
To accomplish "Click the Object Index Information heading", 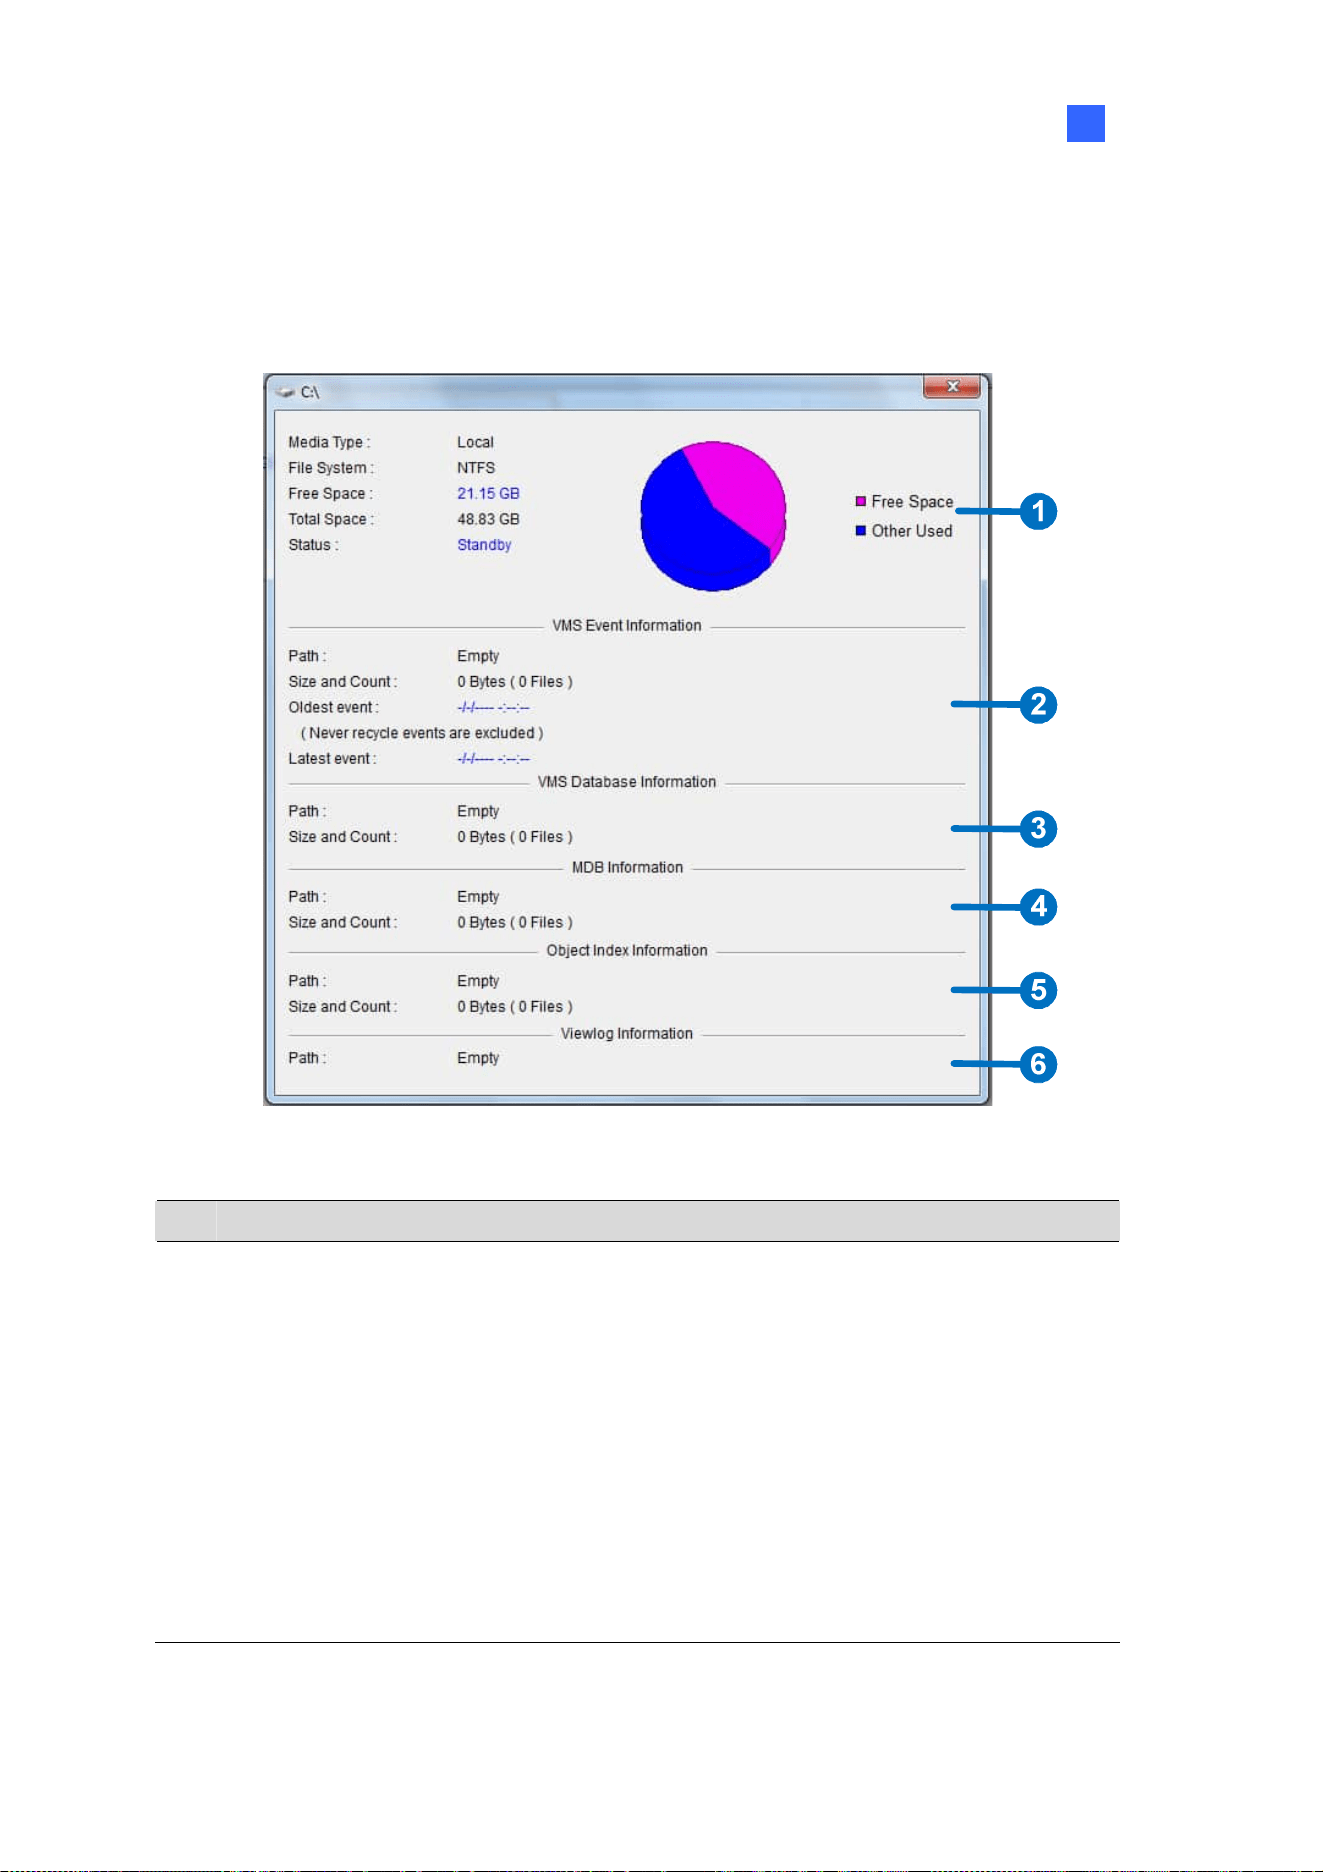I will coord(627,951).
